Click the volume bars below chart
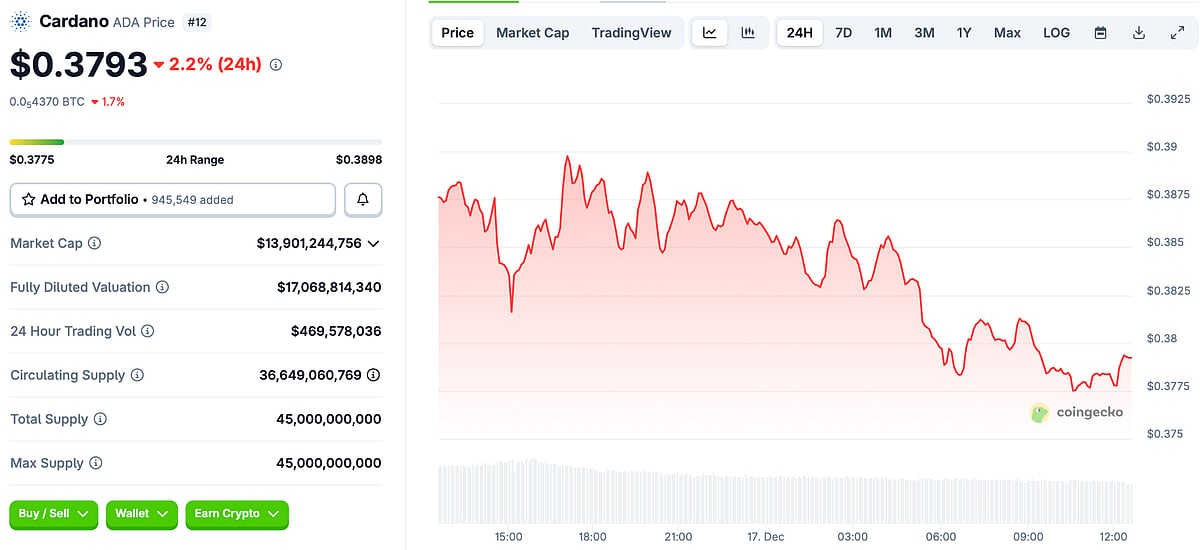 pos(785,492)
